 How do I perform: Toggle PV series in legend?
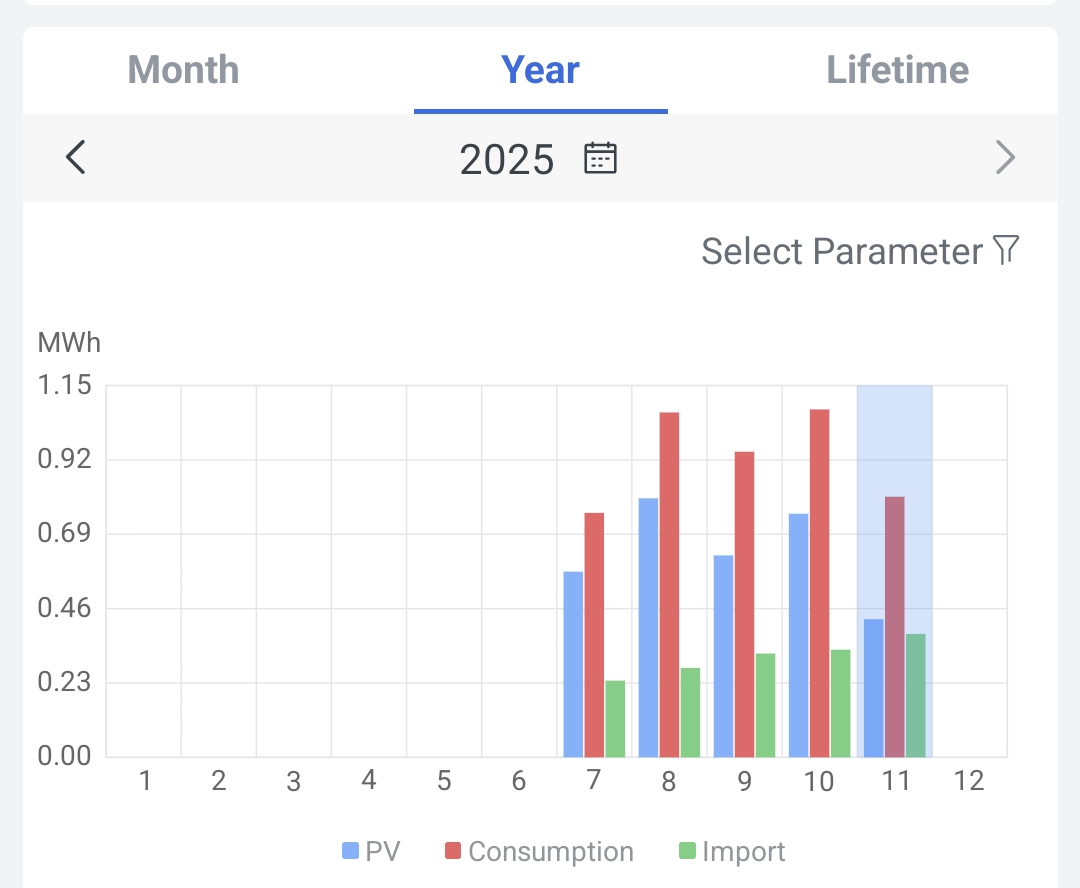pyautogui.click(x=371, y=851)
